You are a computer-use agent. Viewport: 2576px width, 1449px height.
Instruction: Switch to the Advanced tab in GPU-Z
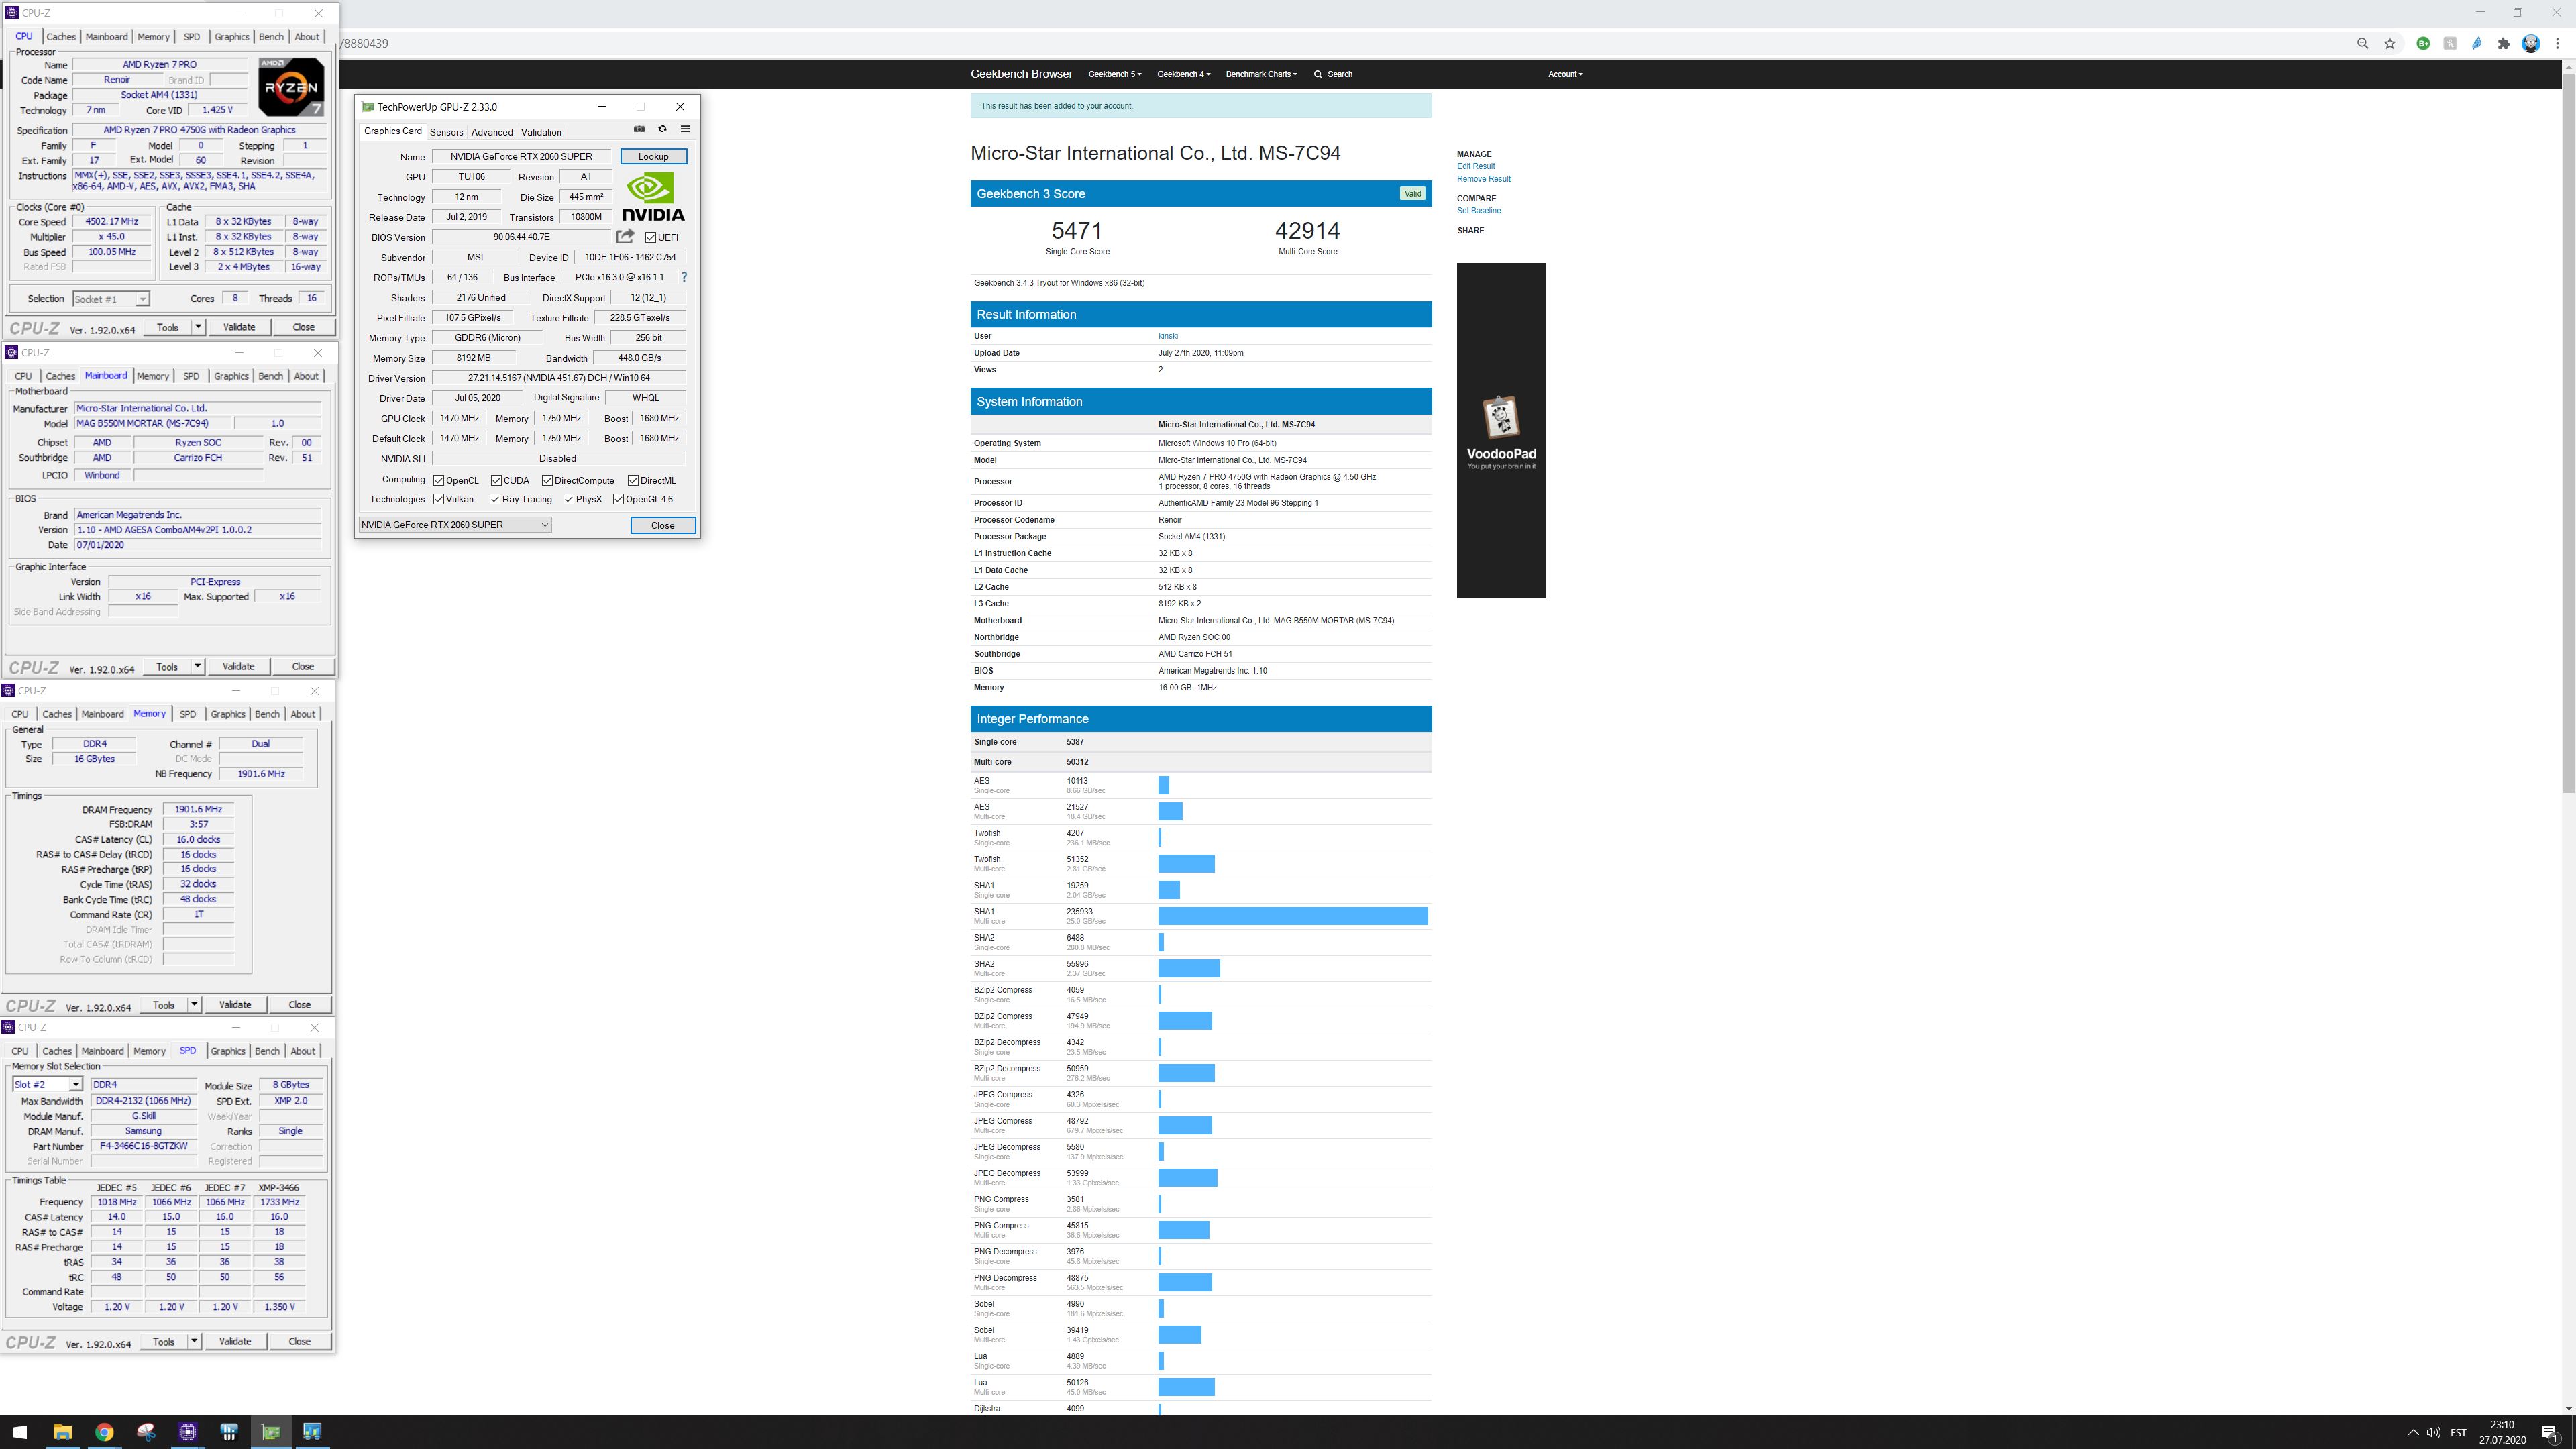[x=492, y=132]
